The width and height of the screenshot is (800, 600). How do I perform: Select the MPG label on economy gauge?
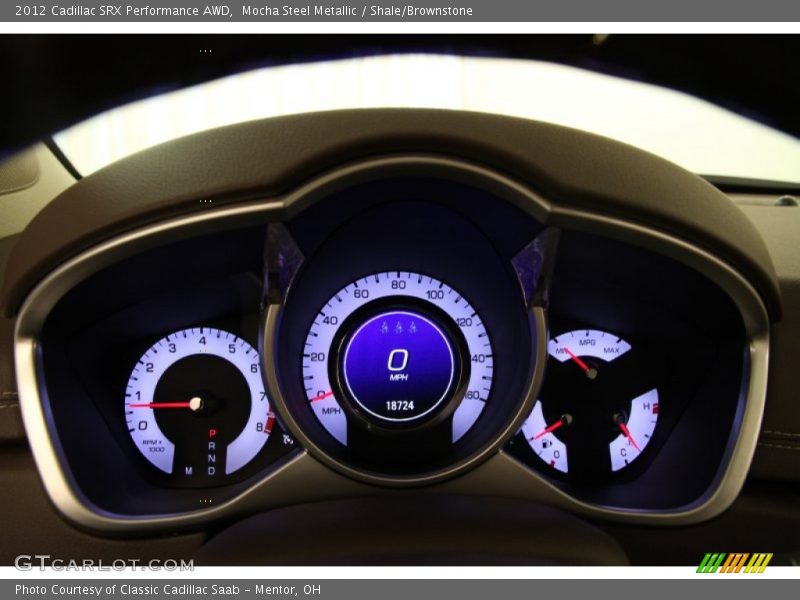(x=587, y=342)
